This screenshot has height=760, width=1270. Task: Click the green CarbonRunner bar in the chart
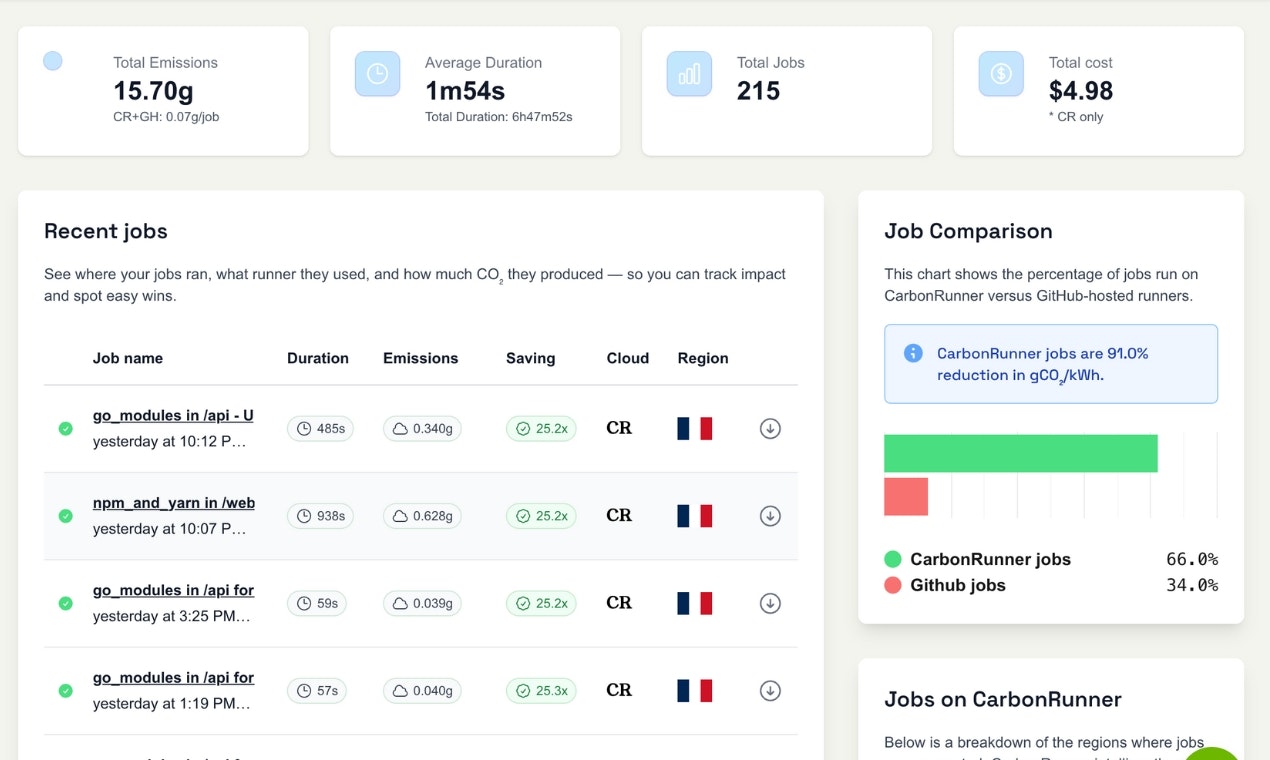point(1021,453)
